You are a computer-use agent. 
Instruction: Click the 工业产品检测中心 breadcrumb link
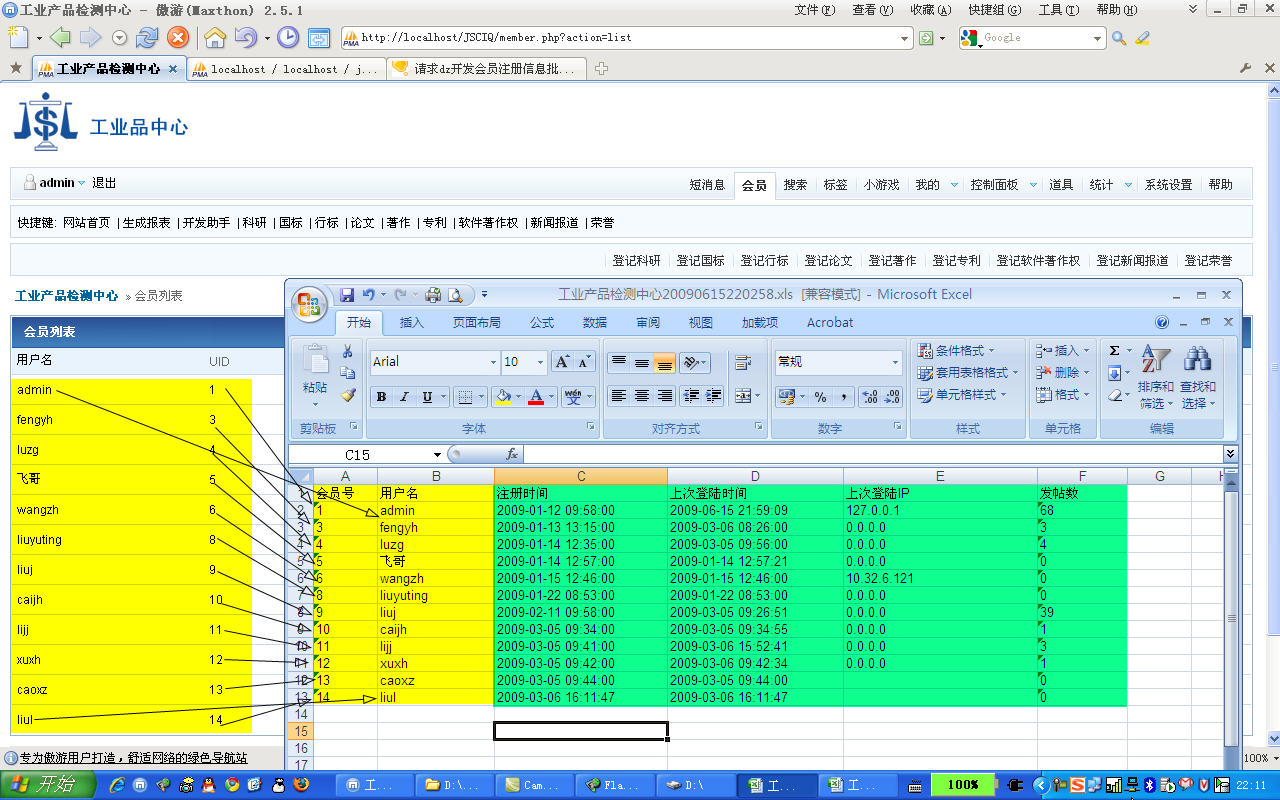[x=67, y=296]
